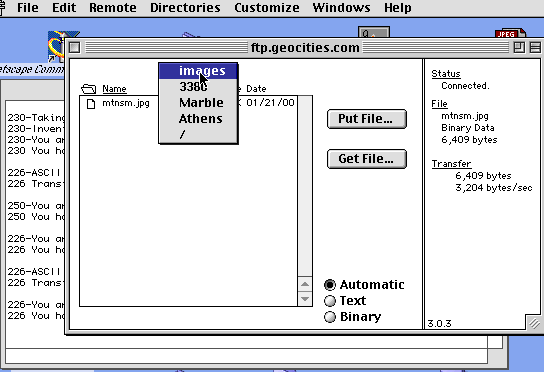Choose 3380 in the directory popup
544x372 pixels.
pos(198,87)
